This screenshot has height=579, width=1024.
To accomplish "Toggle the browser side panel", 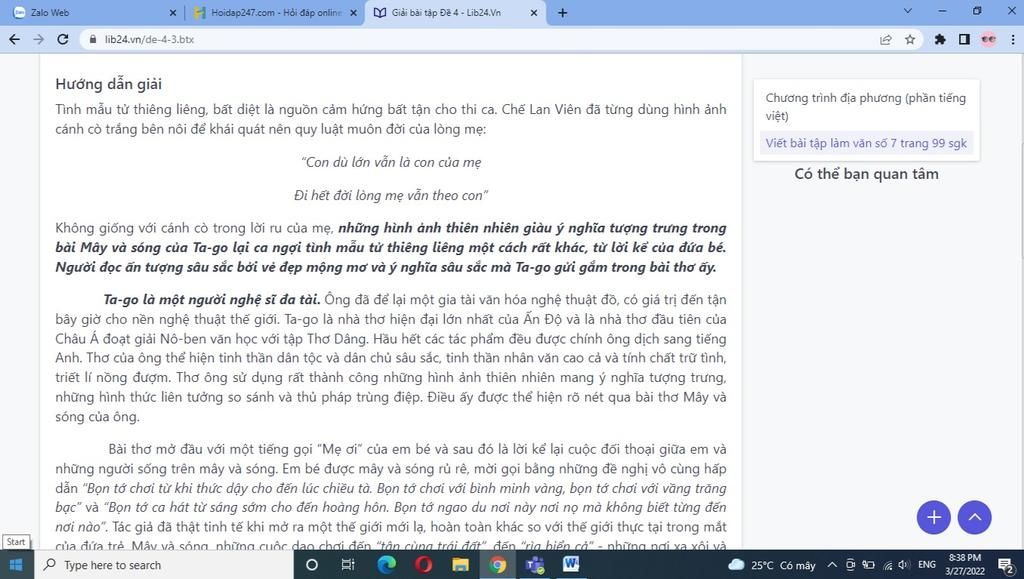I will coord(964,39).
